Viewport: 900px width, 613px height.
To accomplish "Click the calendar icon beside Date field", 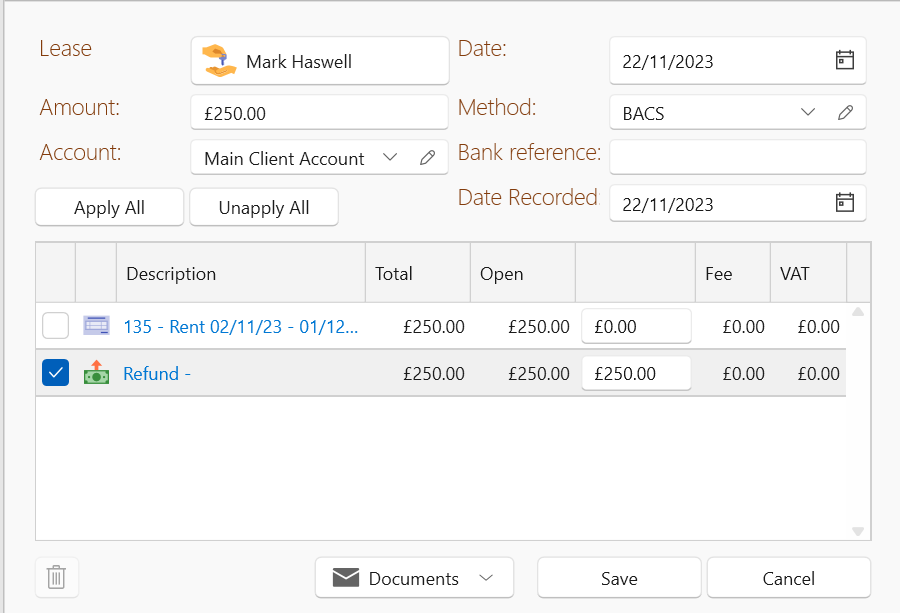I will pos(845,61).
